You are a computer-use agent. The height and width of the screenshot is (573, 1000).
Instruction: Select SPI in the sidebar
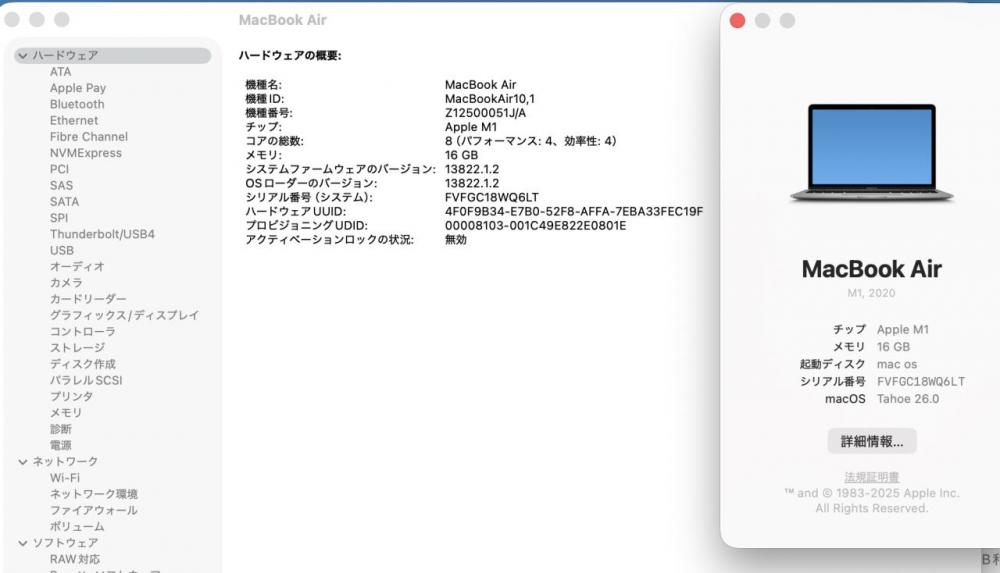pos(59,218)
